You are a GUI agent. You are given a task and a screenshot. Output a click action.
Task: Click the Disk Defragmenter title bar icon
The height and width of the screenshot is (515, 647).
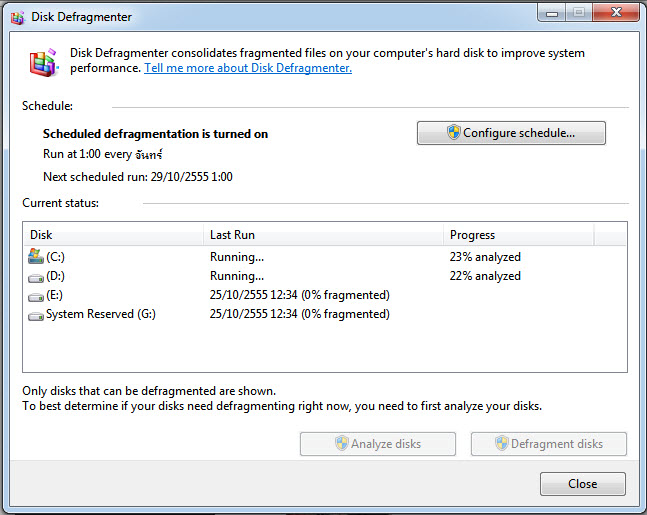click(x=17, y=17)
